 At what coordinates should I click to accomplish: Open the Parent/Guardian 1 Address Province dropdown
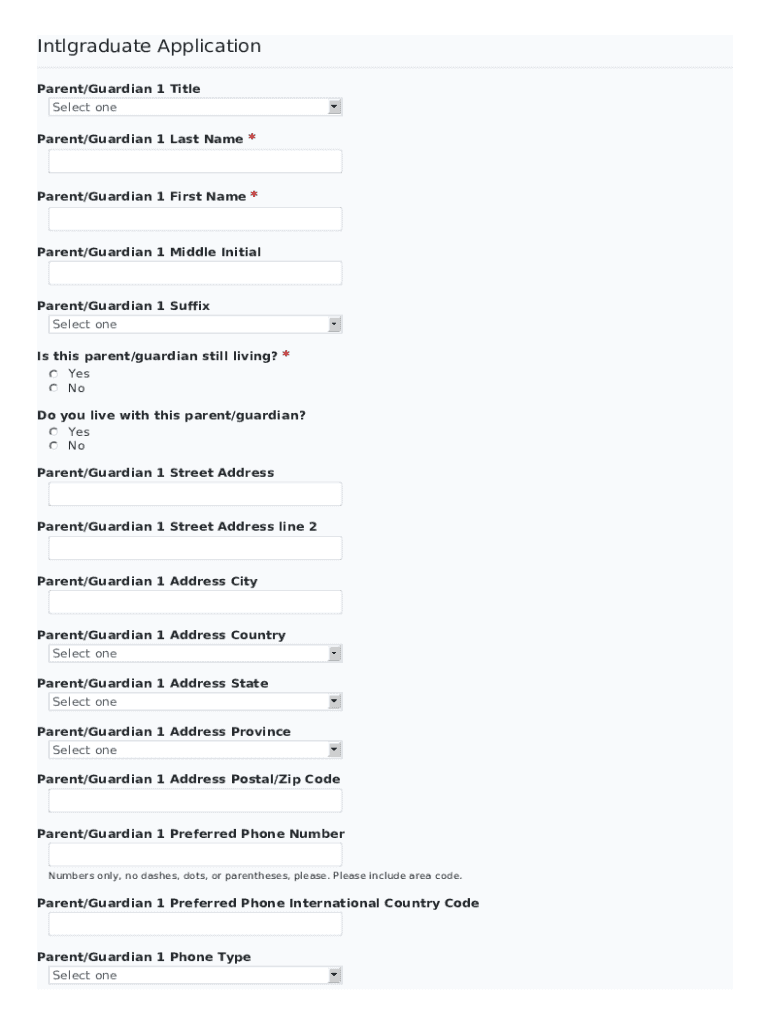point(195,750)
